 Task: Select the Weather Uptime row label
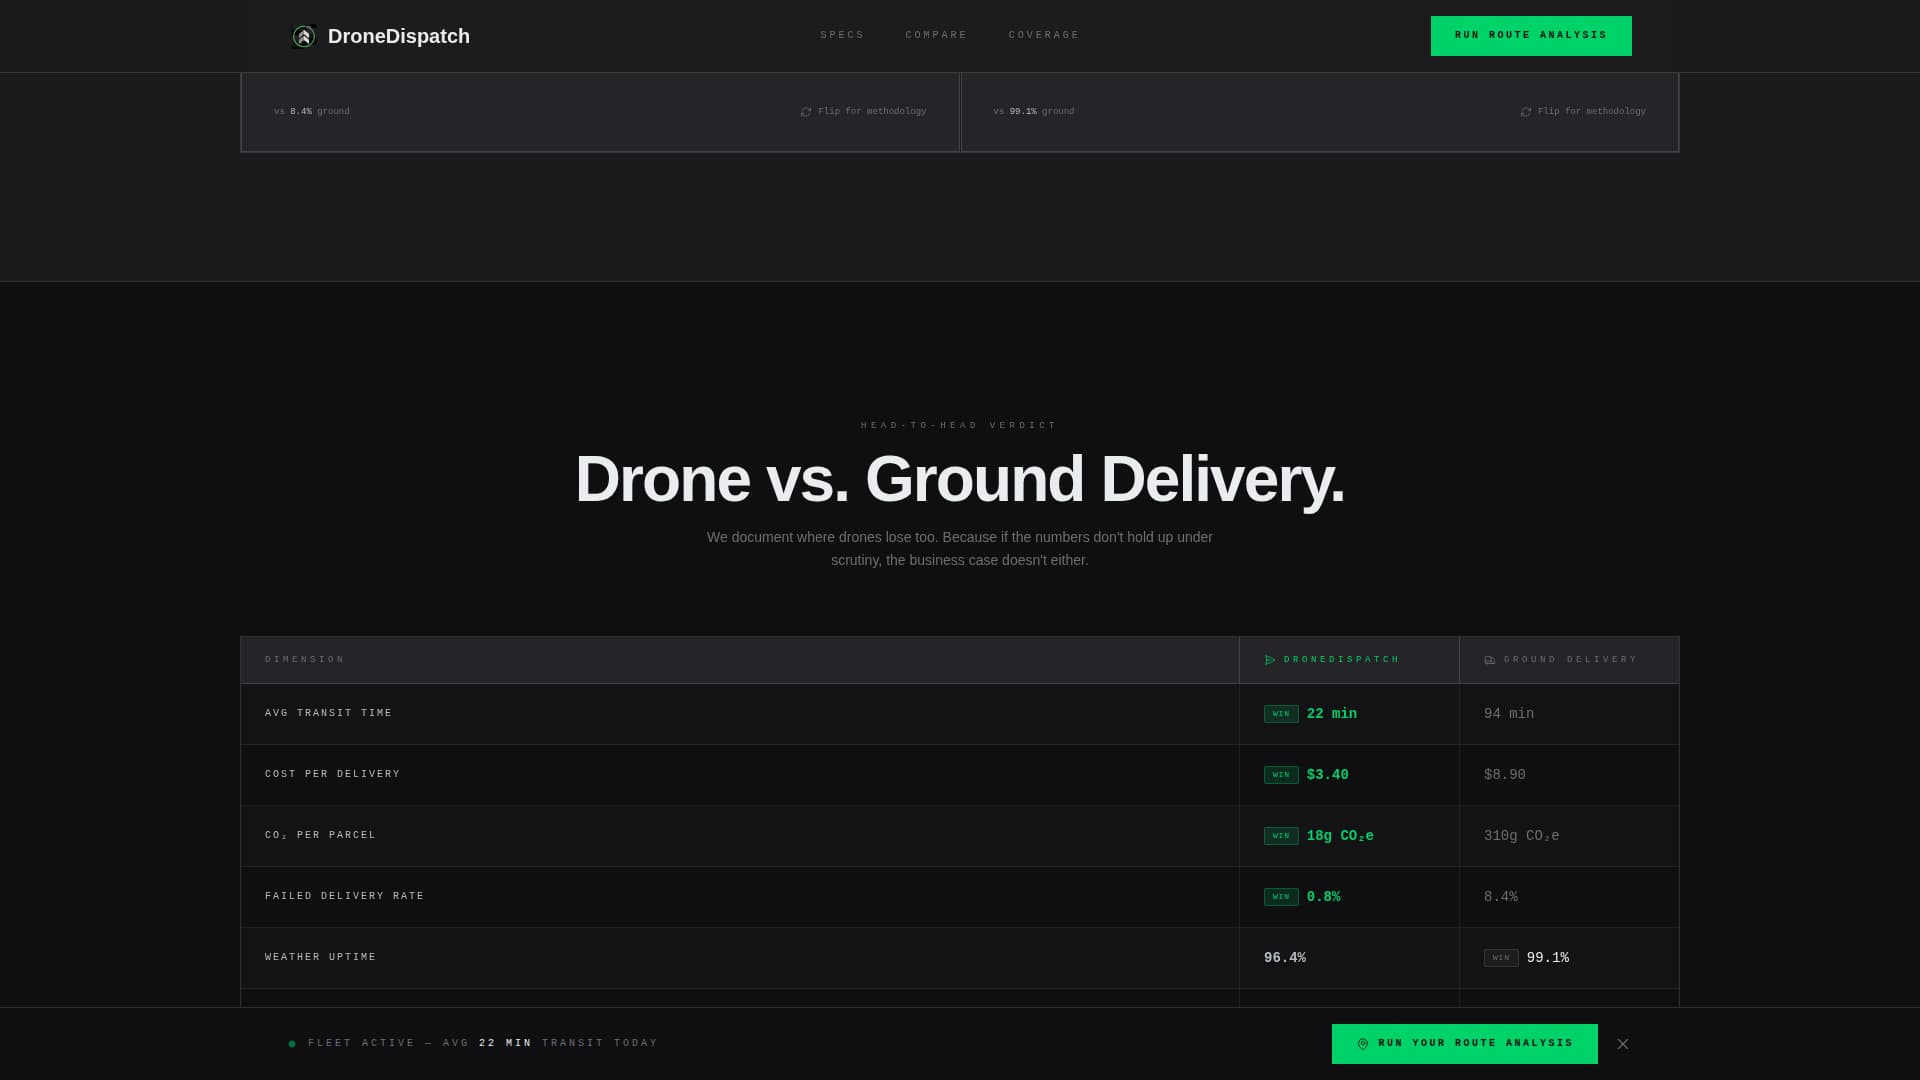click(321, 957)
